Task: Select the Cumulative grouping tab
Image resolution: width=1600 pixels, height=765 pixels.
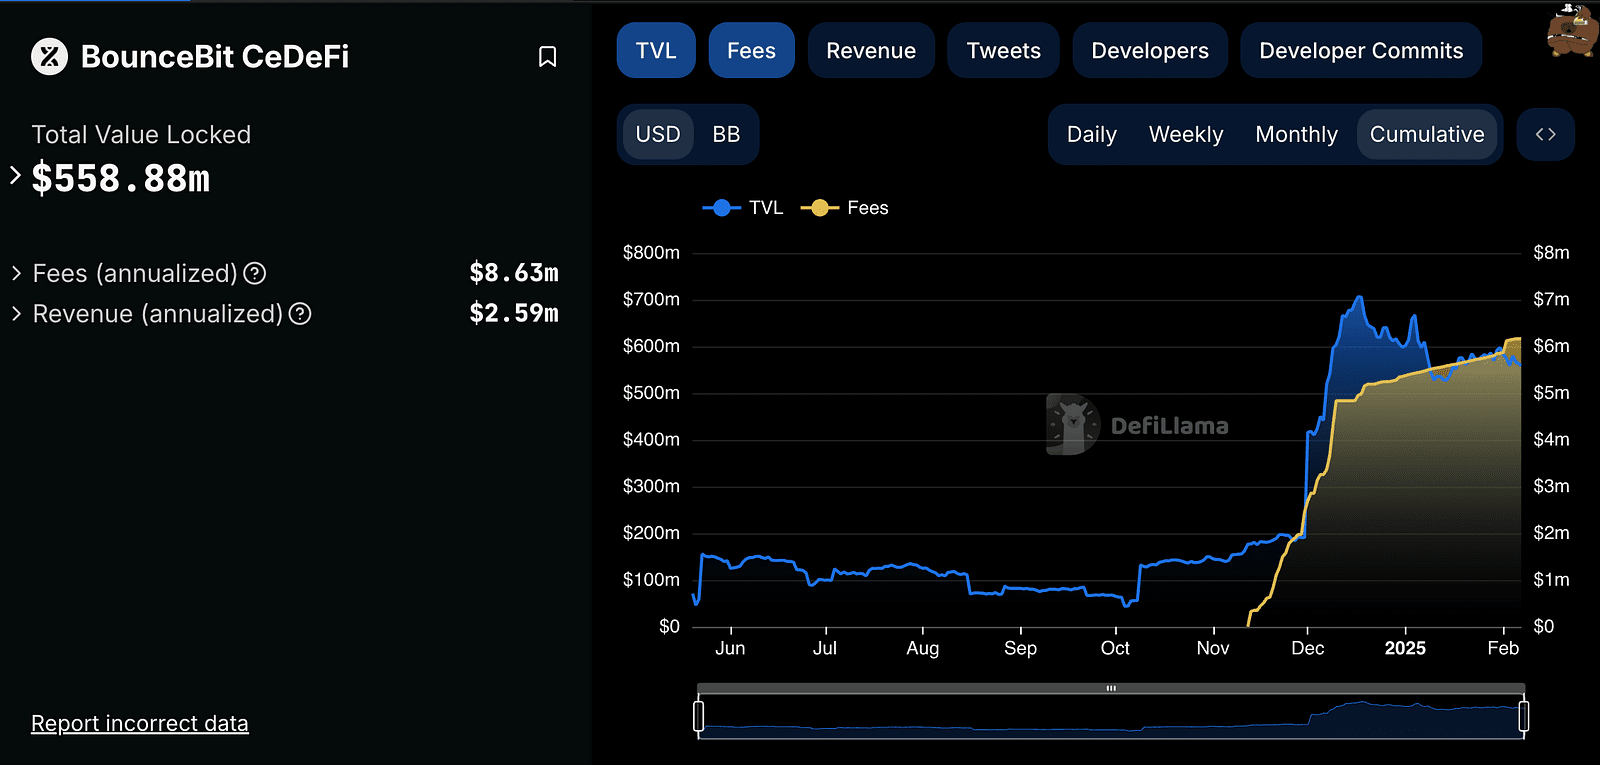Action: tap(1427, 134)
